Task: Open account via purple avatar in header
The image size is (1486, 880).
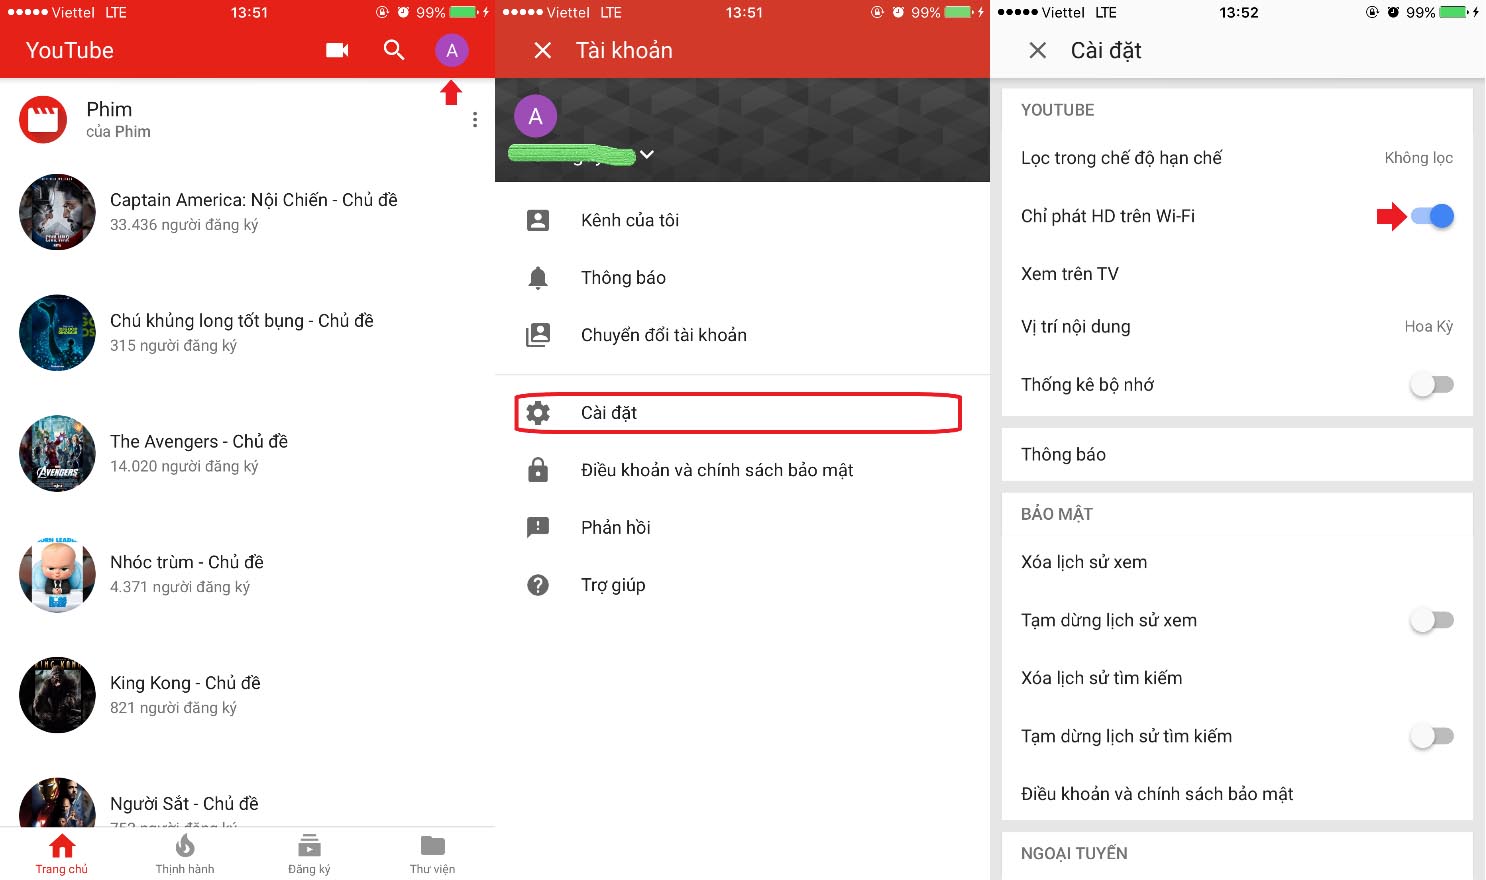Action: [451, 50]
